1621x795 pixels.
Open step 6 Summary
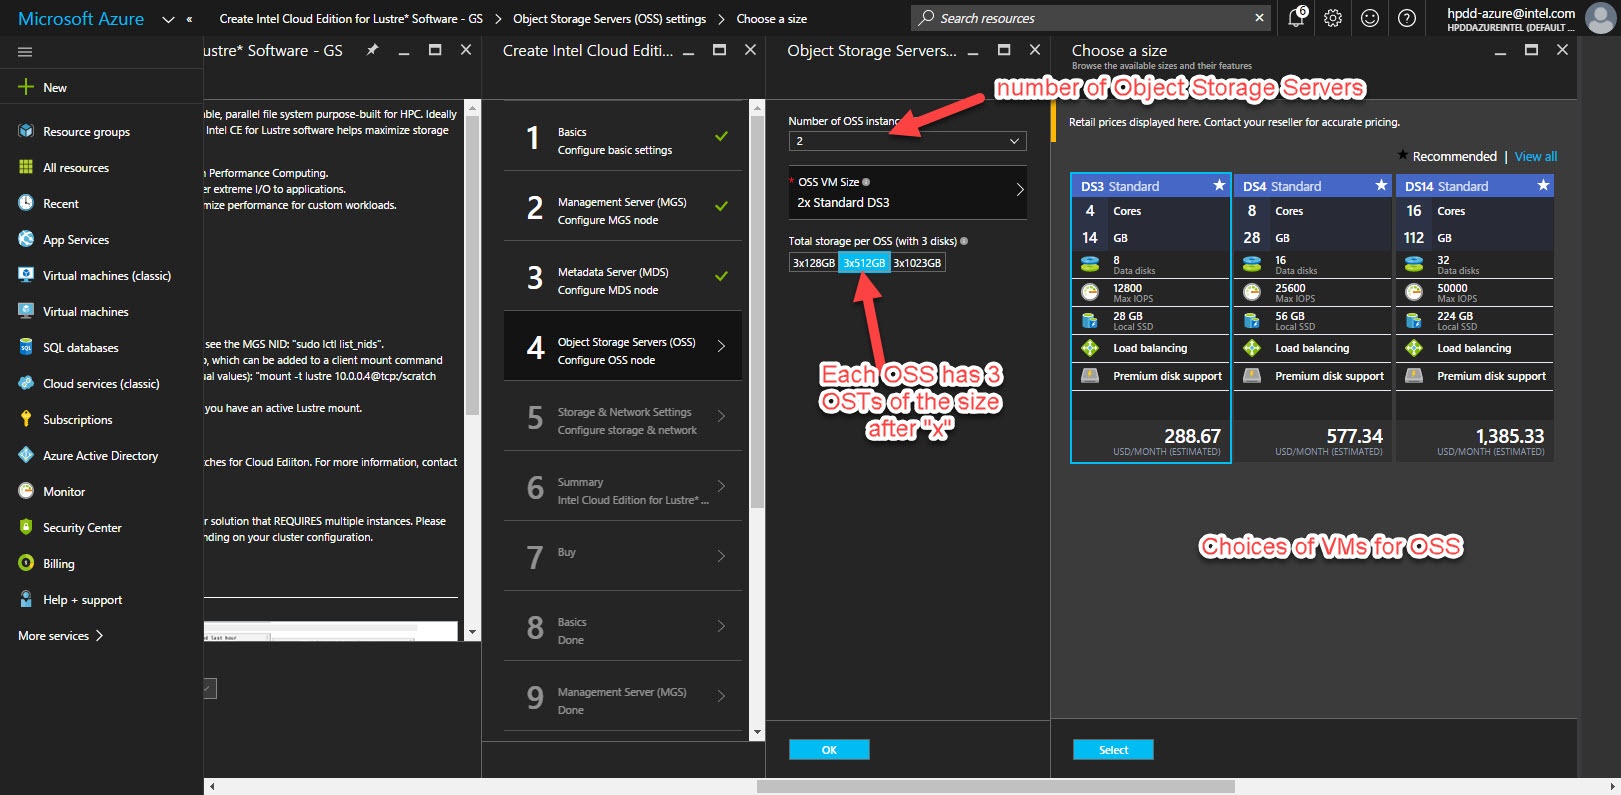click(x=623, y=486)
